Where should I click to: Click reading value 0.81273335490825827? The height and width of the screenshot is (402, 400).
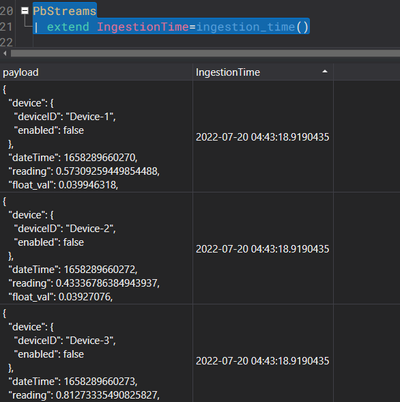107,395
